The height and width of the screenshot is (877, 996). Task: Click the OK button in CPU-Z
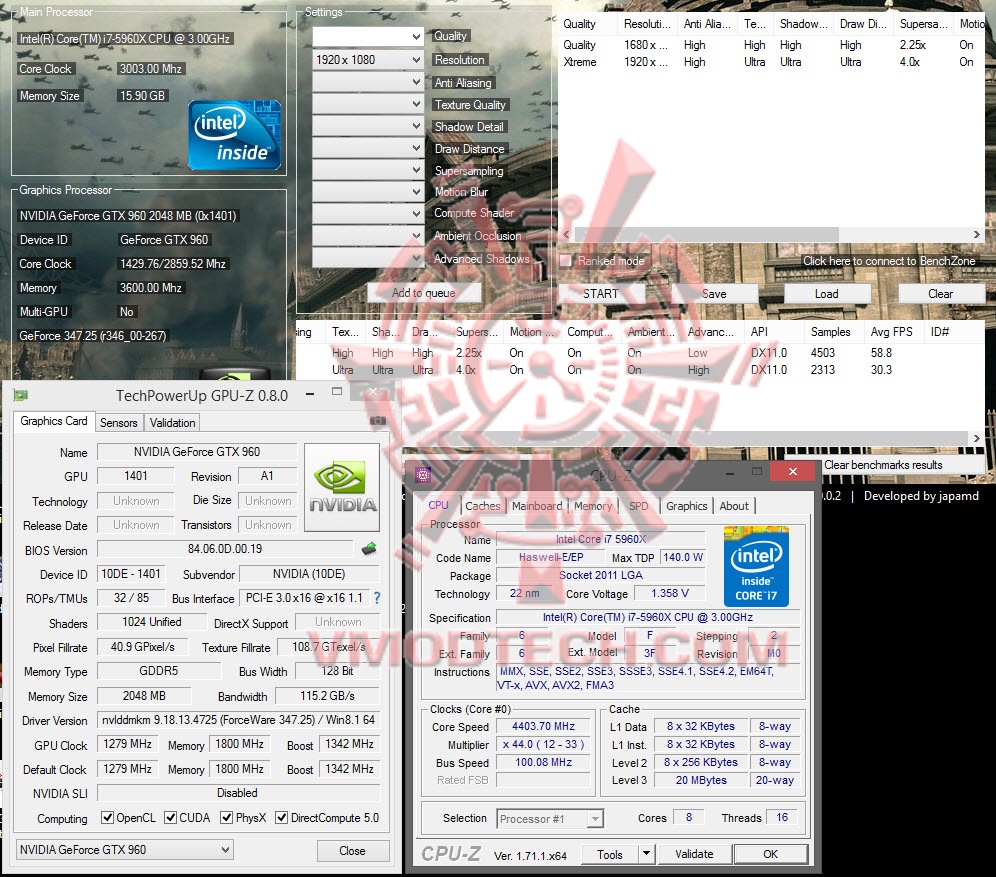pos(771,854)
